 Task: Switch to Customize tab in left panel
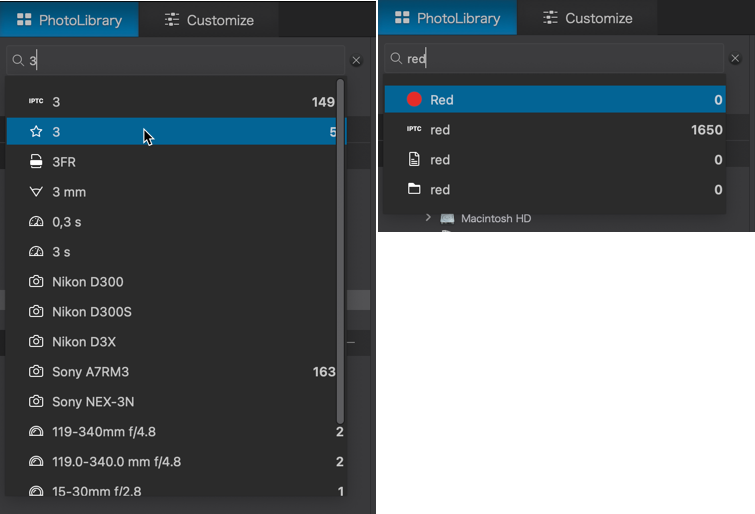(x=209, y=20)
